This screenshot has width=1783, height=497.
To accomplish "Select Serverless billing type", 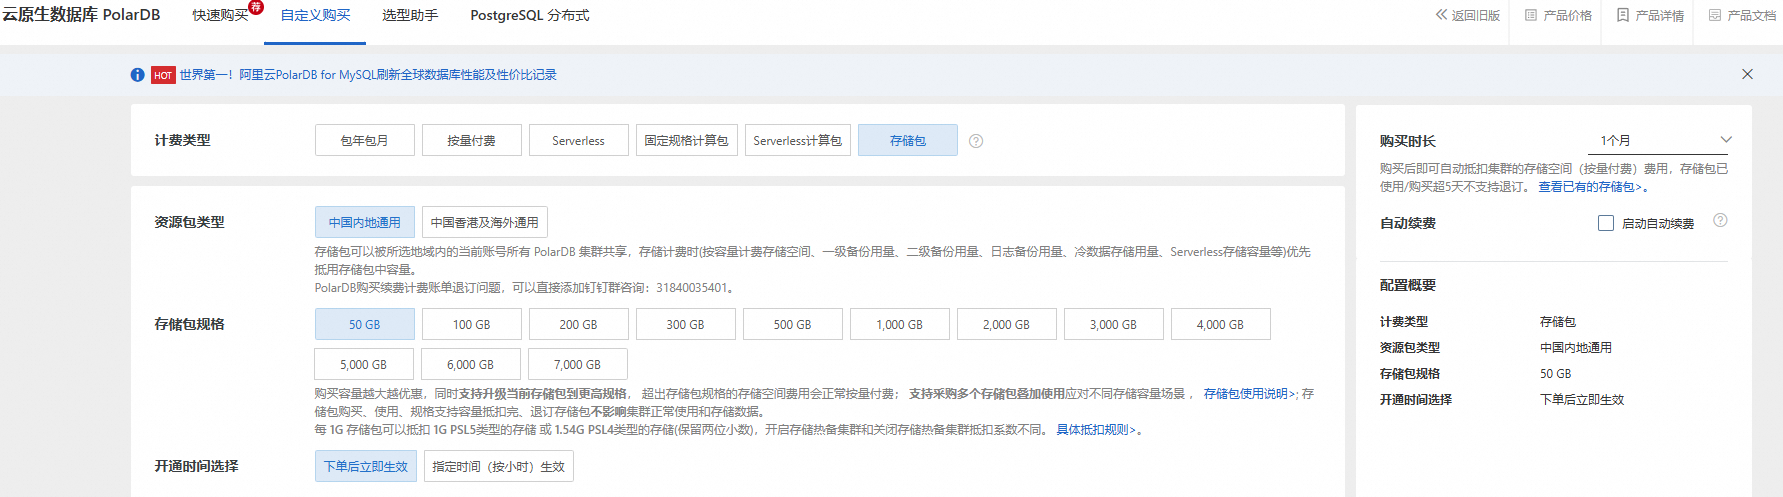I will pyautogui.click(x=579, y=140).
